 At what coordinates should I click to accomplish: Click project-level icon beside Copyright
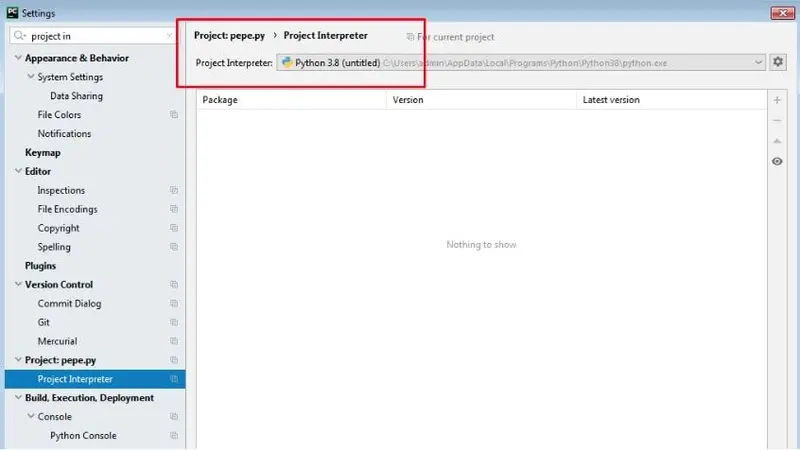tap(174, 228)
